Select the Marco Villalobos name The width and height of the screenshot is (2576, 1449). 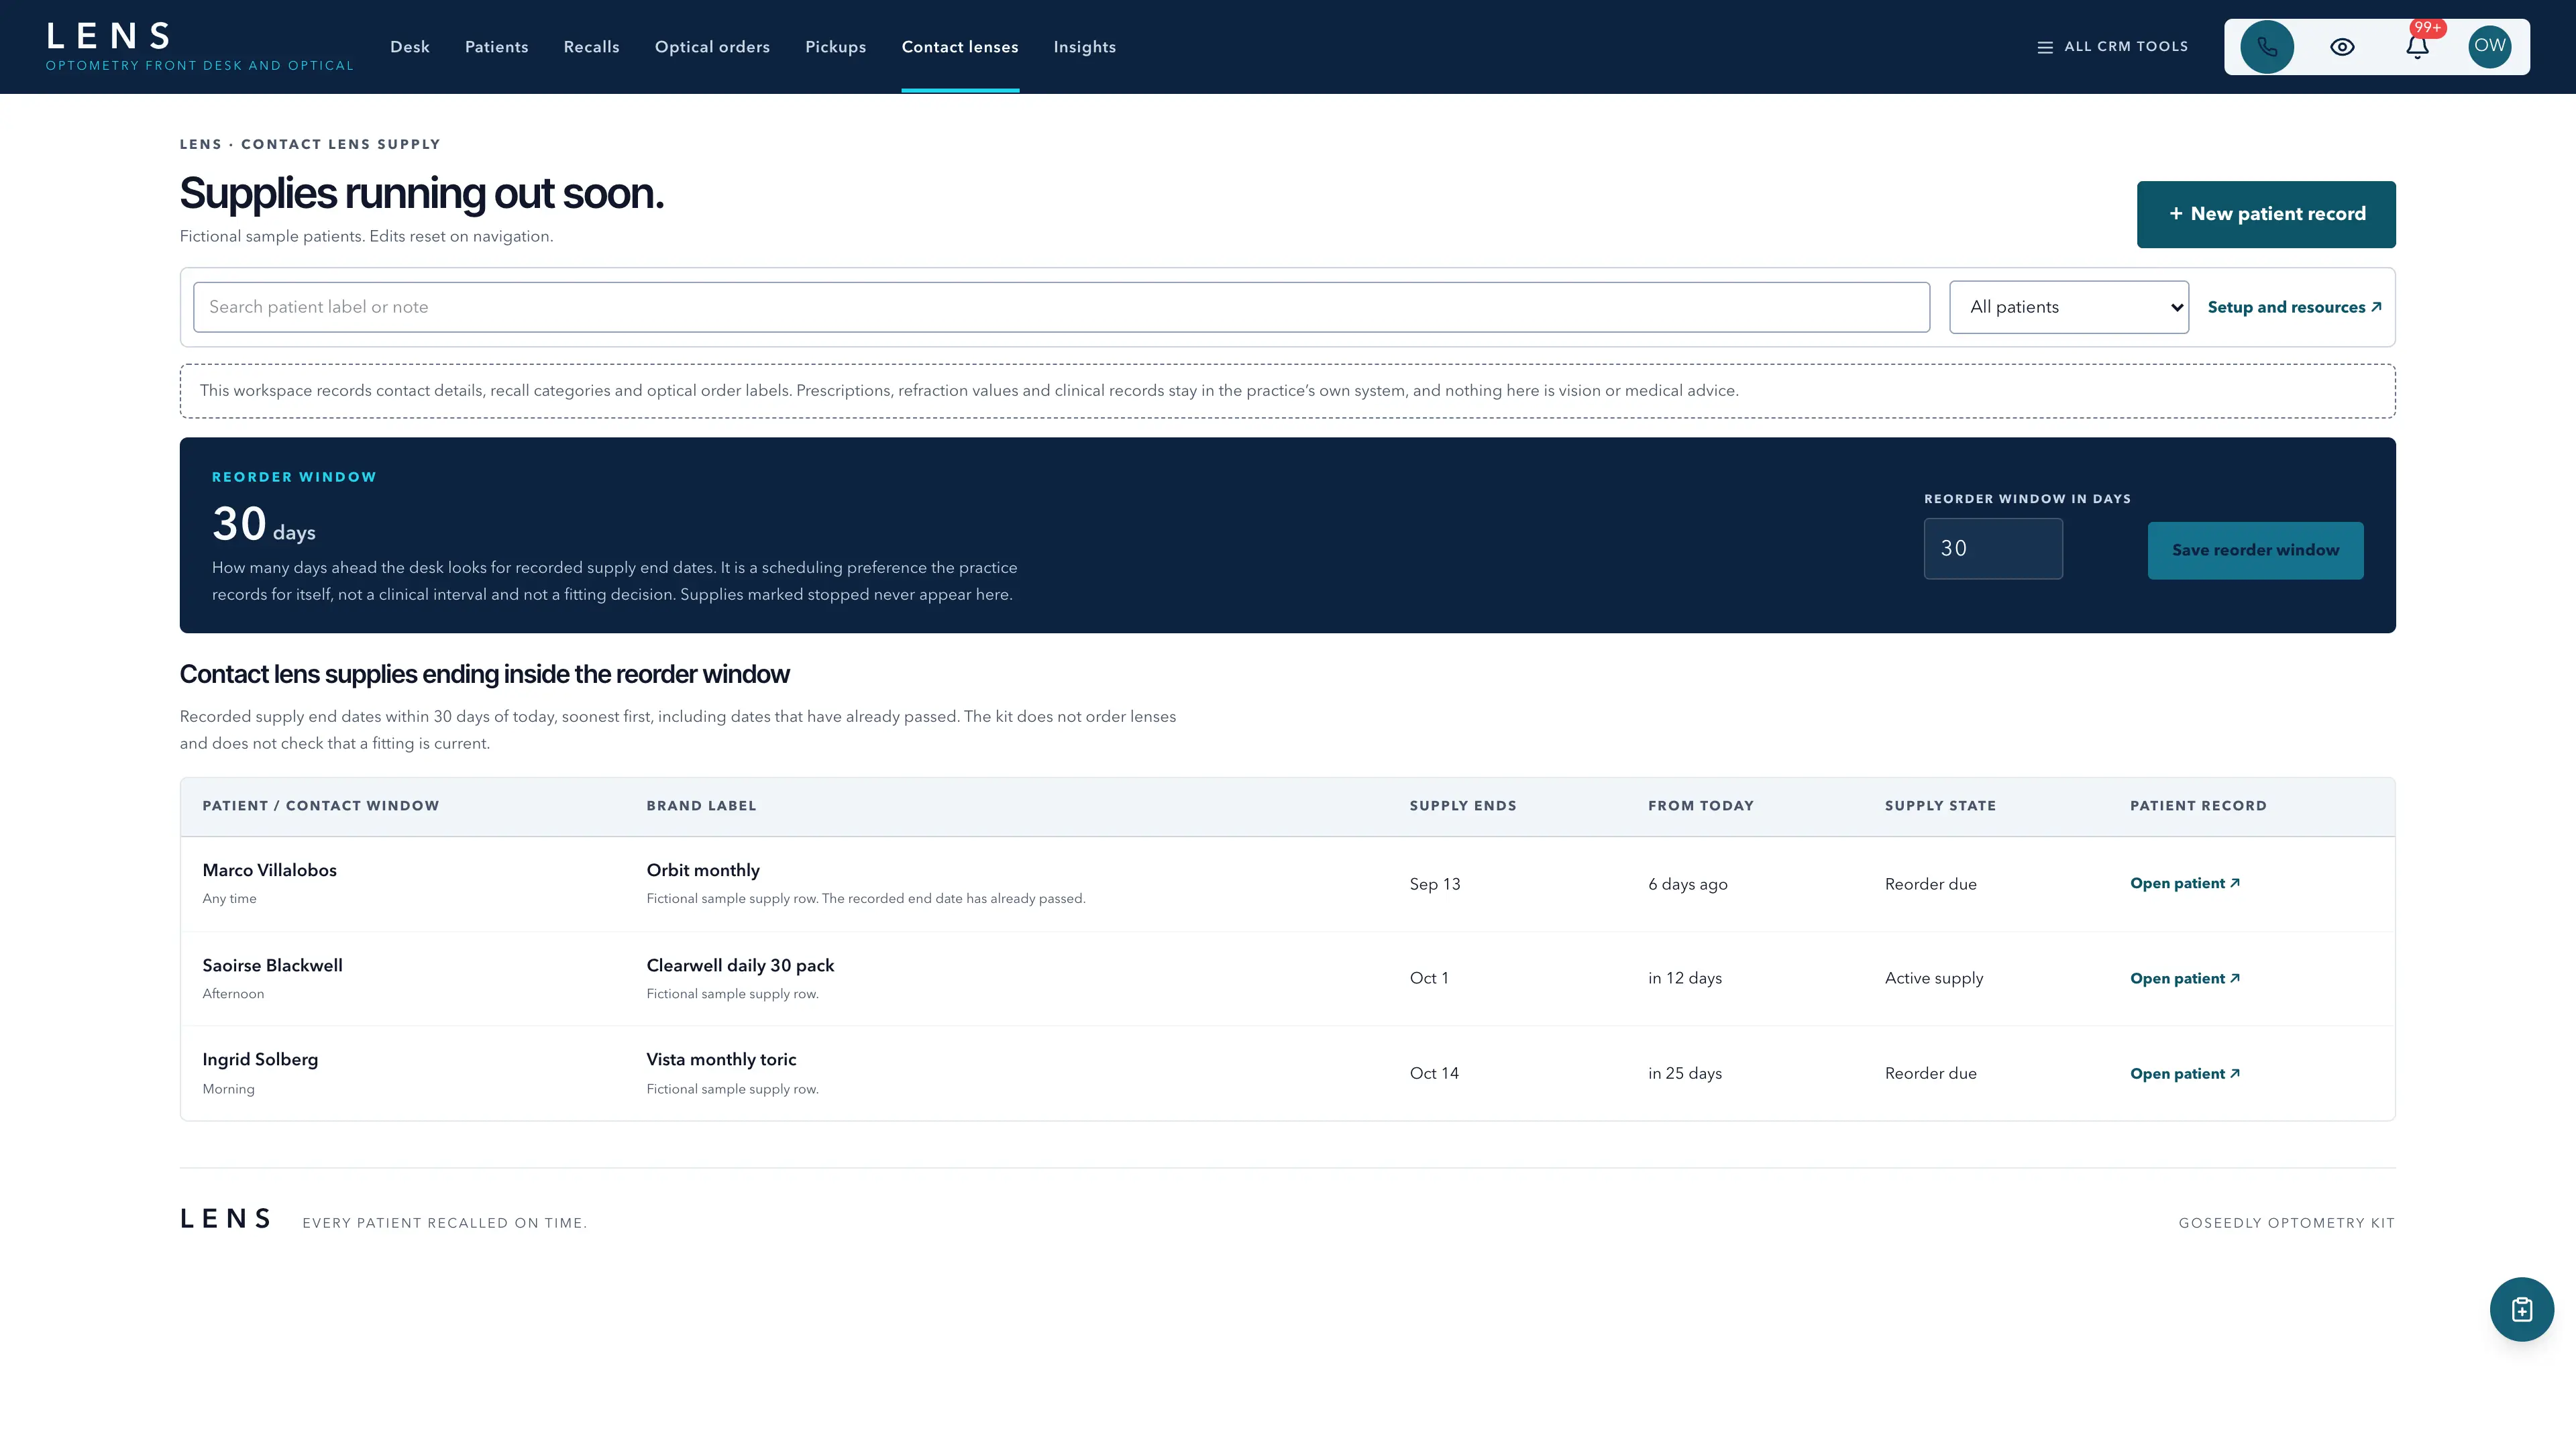click(269, 870)
